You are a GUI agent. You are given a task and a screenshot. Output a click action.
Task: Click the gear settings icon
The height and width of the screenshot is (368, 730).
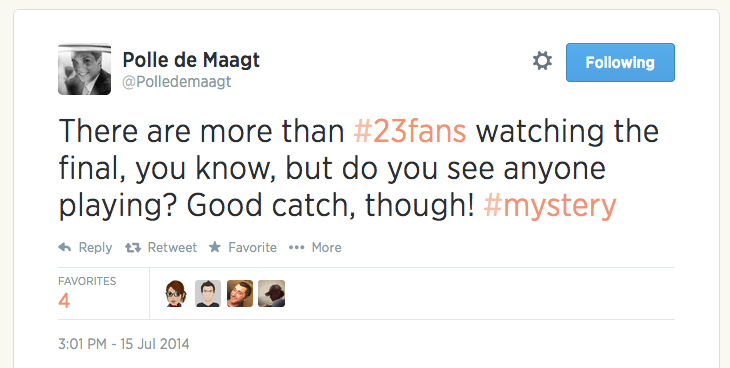pyautogui.click(x=542, y=61)
